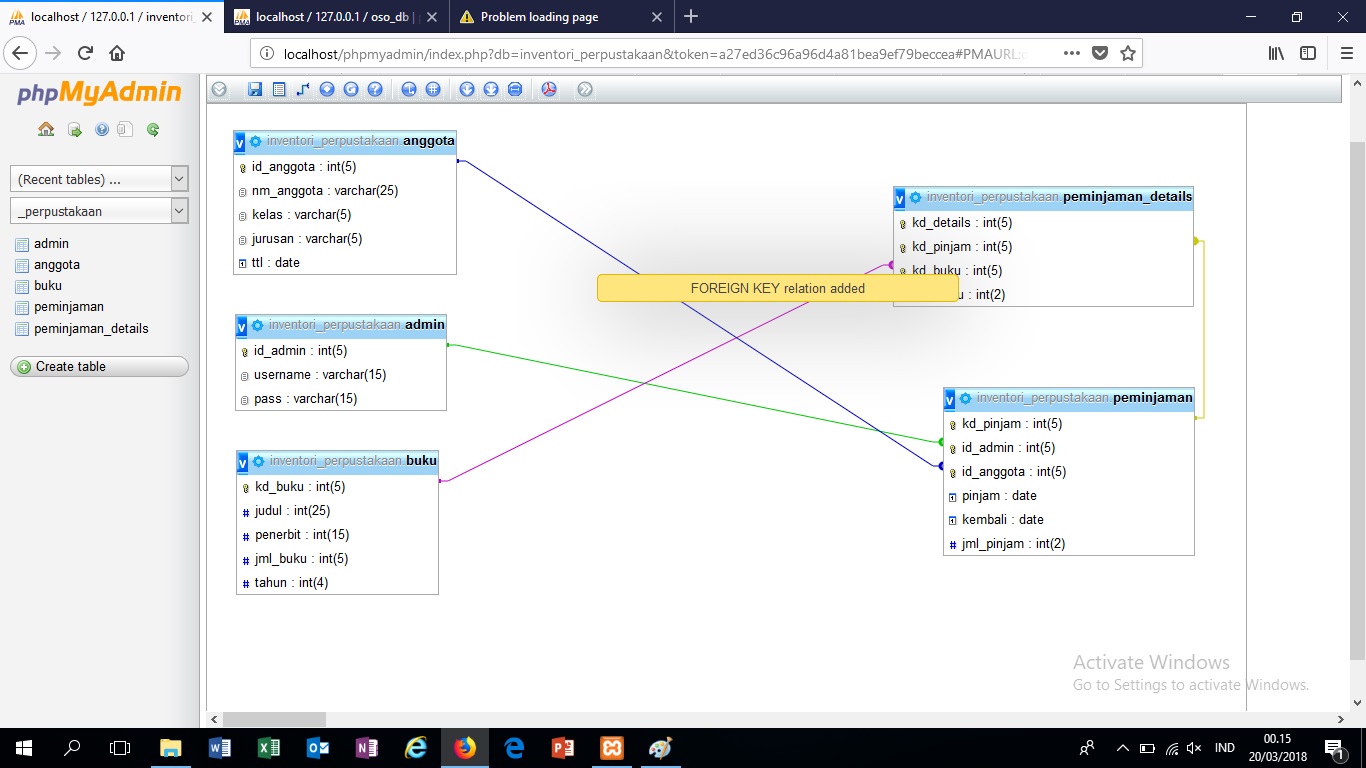Open the _perpustakaan database dropdown
Screen dimensions: 1366x768
tap(98, 210)
